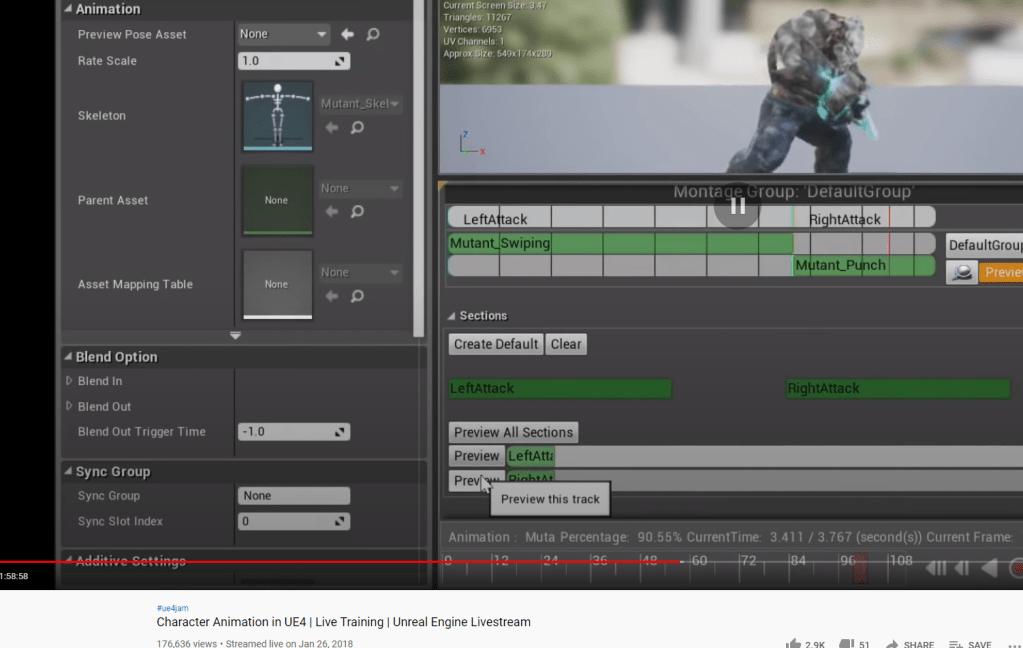The height and width of the screenshot is (648, 1023).
Task: Click the Clear sections button
Action: tap(566, 344)
